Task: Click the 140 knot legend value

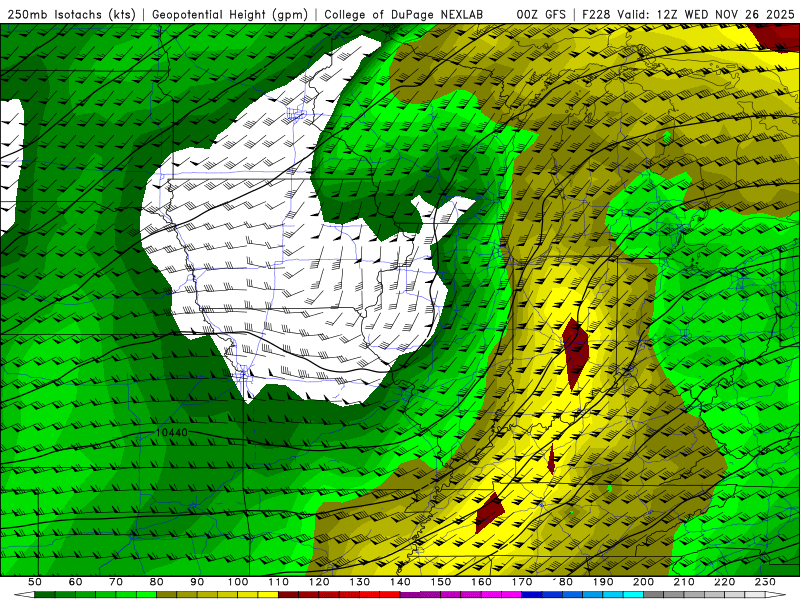Action: pyautogui.click(x=400, y=582)
